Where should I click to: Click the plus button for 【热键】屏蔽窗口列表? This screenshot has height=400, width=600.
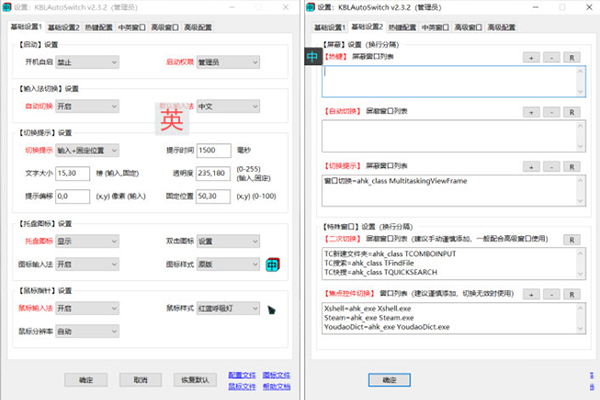click(530, 59)
